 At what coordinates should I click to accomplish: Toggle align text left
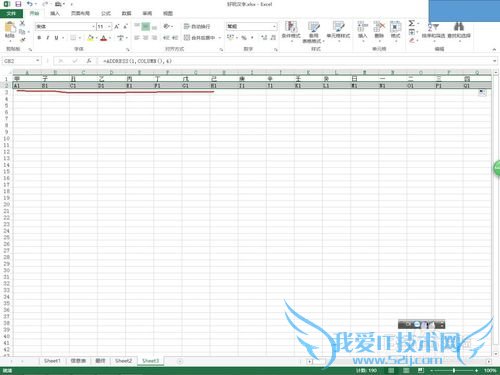pyautogui.click(x=137, y=38)
